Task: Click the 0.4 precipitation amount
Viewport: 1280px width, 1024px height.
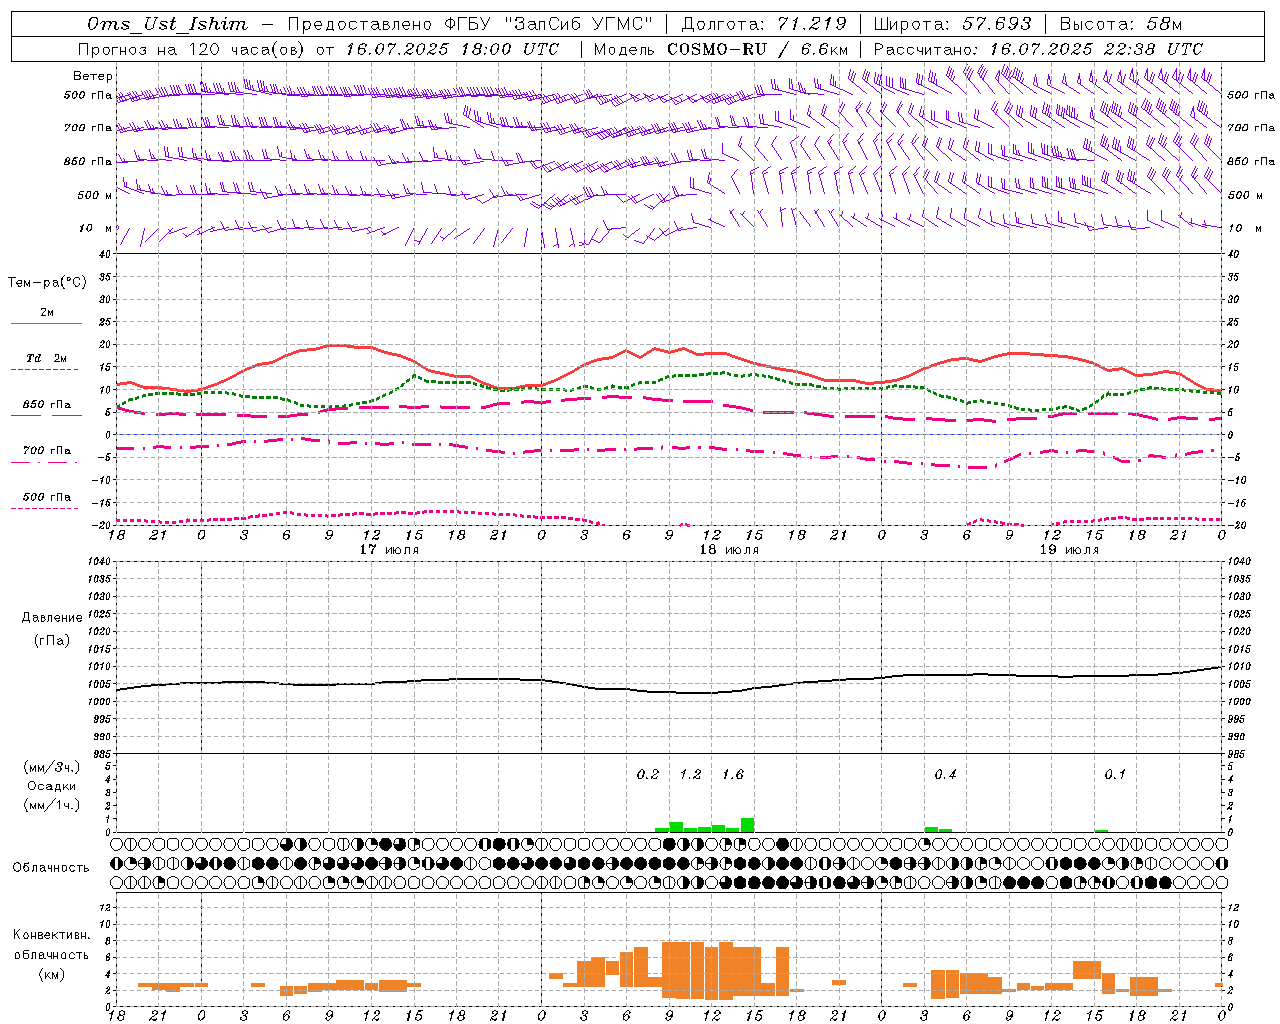Action: click(x=945, y=775)
